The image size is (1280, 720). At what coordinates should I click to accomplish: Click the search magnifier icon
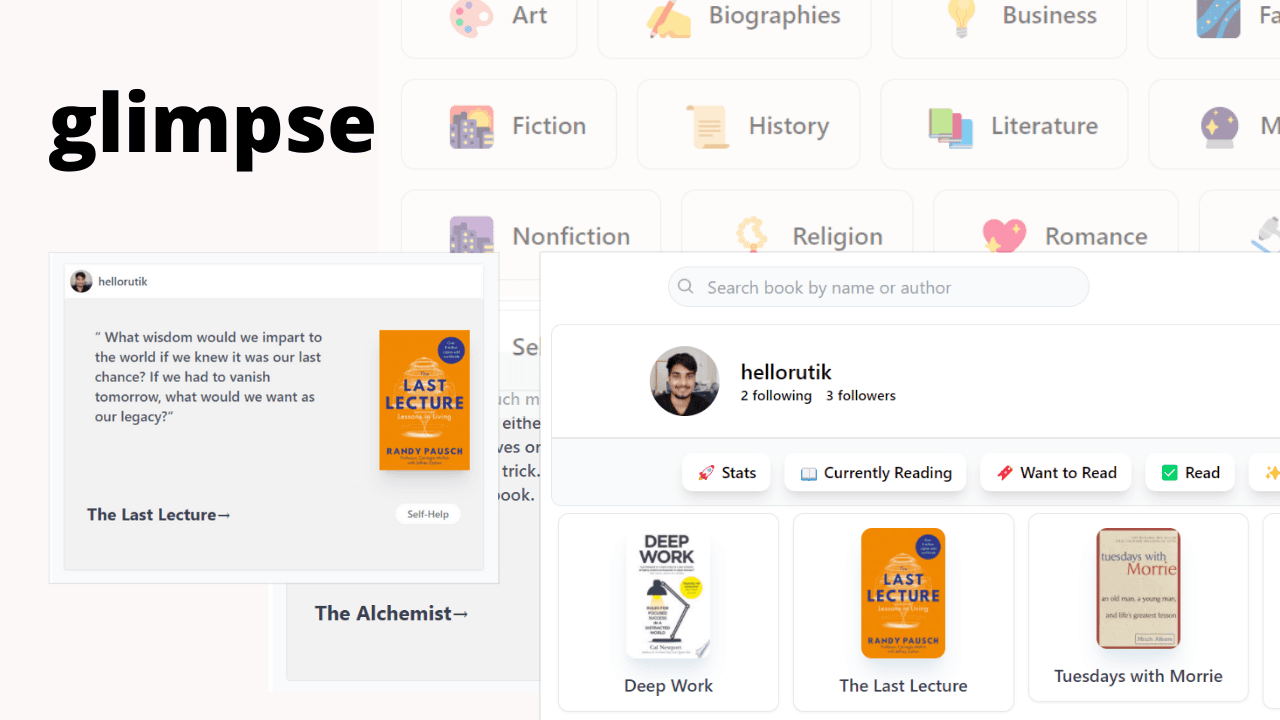(686, 287)
